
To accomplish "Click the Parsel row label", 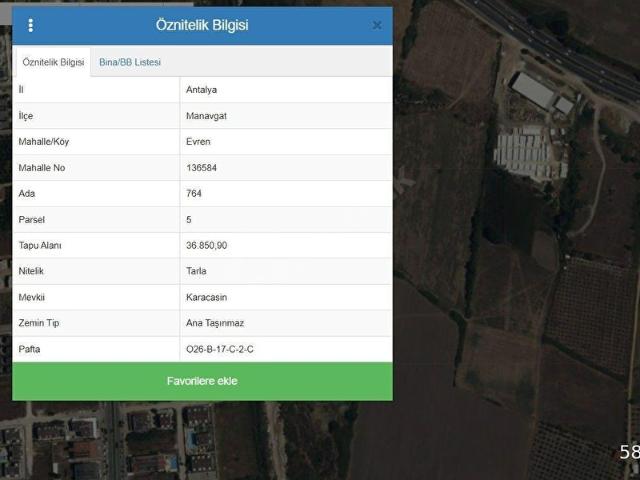I will (x=31, y=220).
